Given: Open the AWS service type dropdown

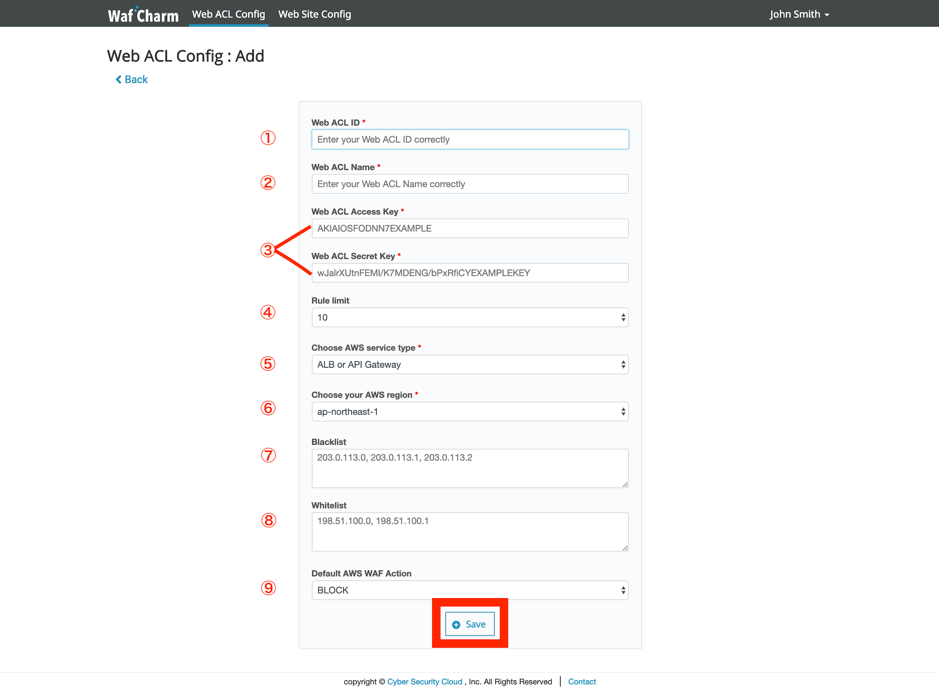Looking at the screenshot, I should pyautogui.click(x=469, y=365).
